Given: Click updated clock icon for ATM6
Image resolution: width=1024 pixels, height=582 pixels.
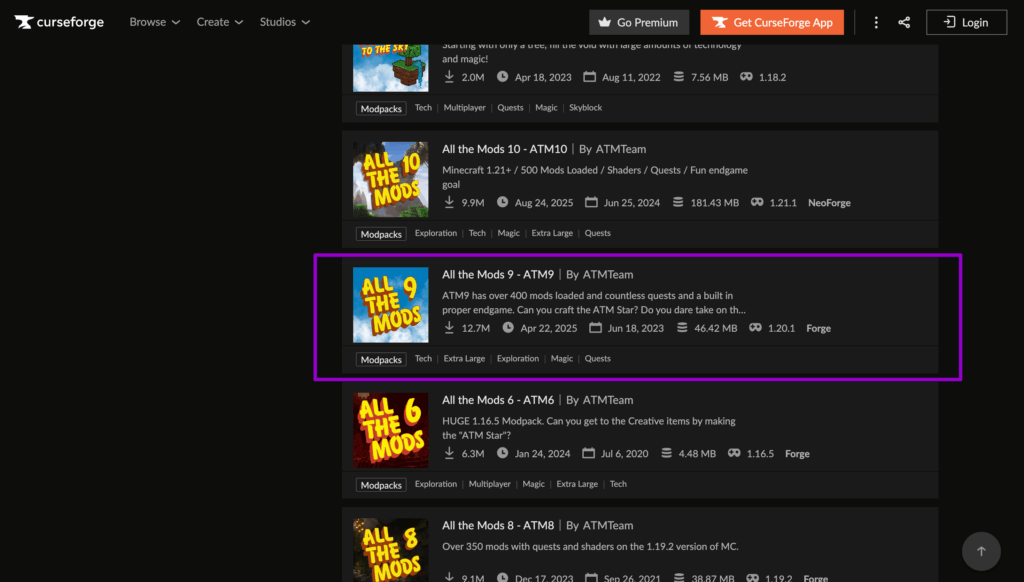Looking at the screenshot, I should 502,453.
